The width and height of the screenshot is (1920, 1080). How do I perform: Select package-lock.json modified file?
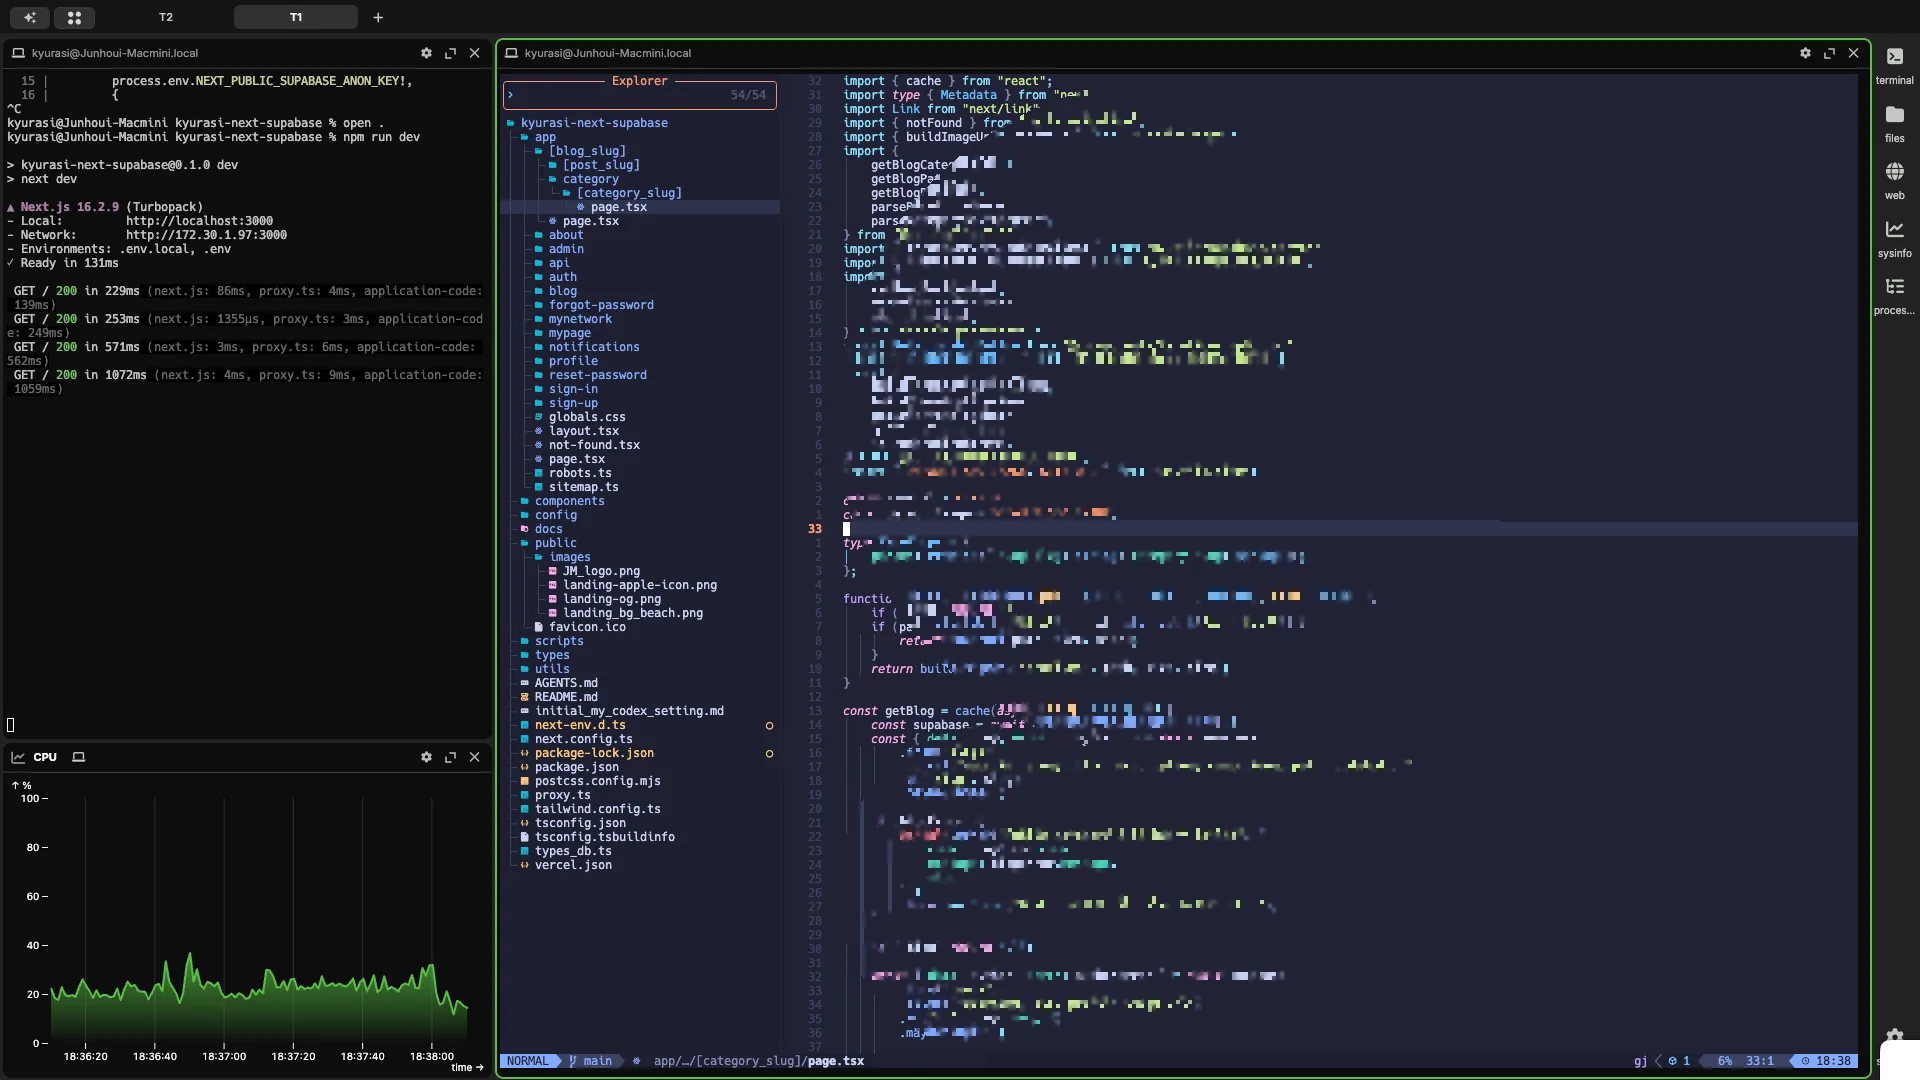tap(593, 753)
